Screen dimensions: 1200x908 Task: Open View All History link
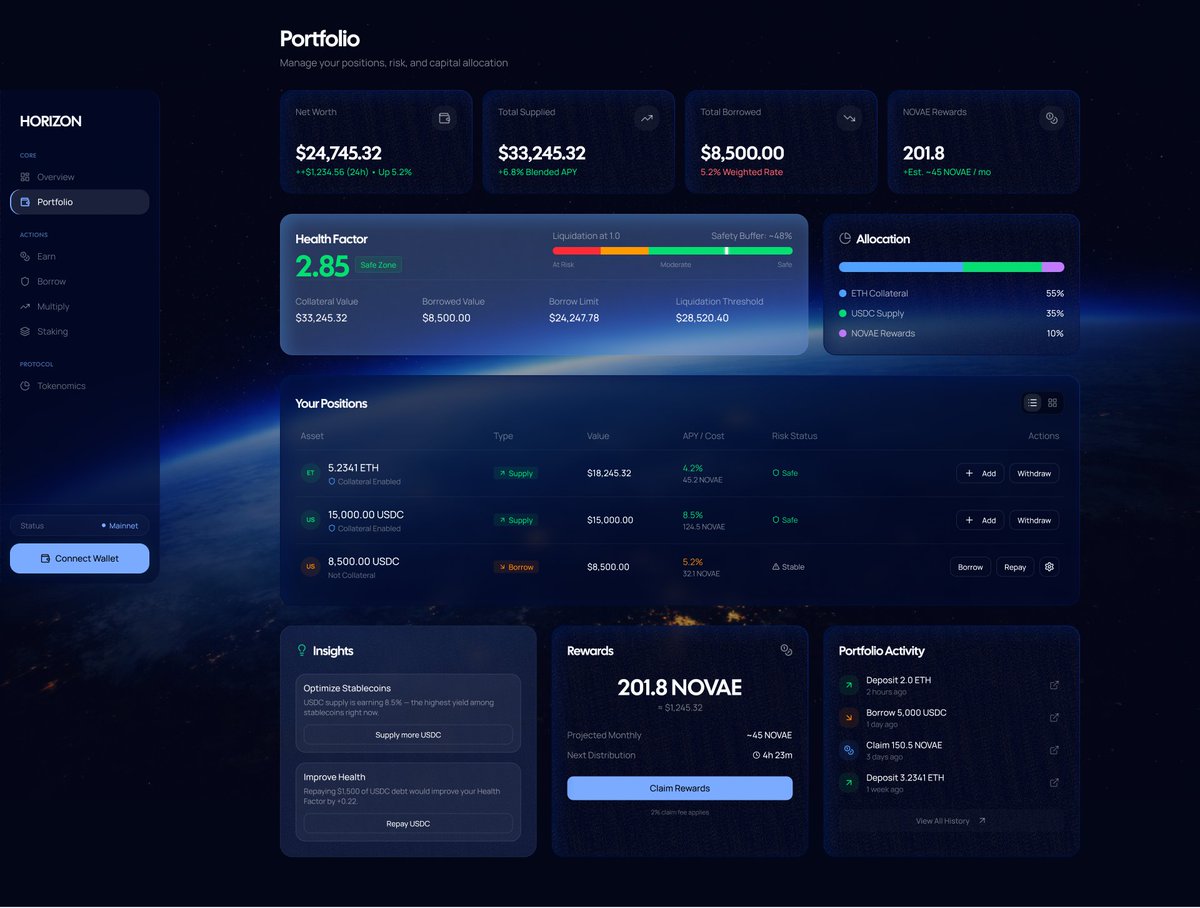pos(951,821)
